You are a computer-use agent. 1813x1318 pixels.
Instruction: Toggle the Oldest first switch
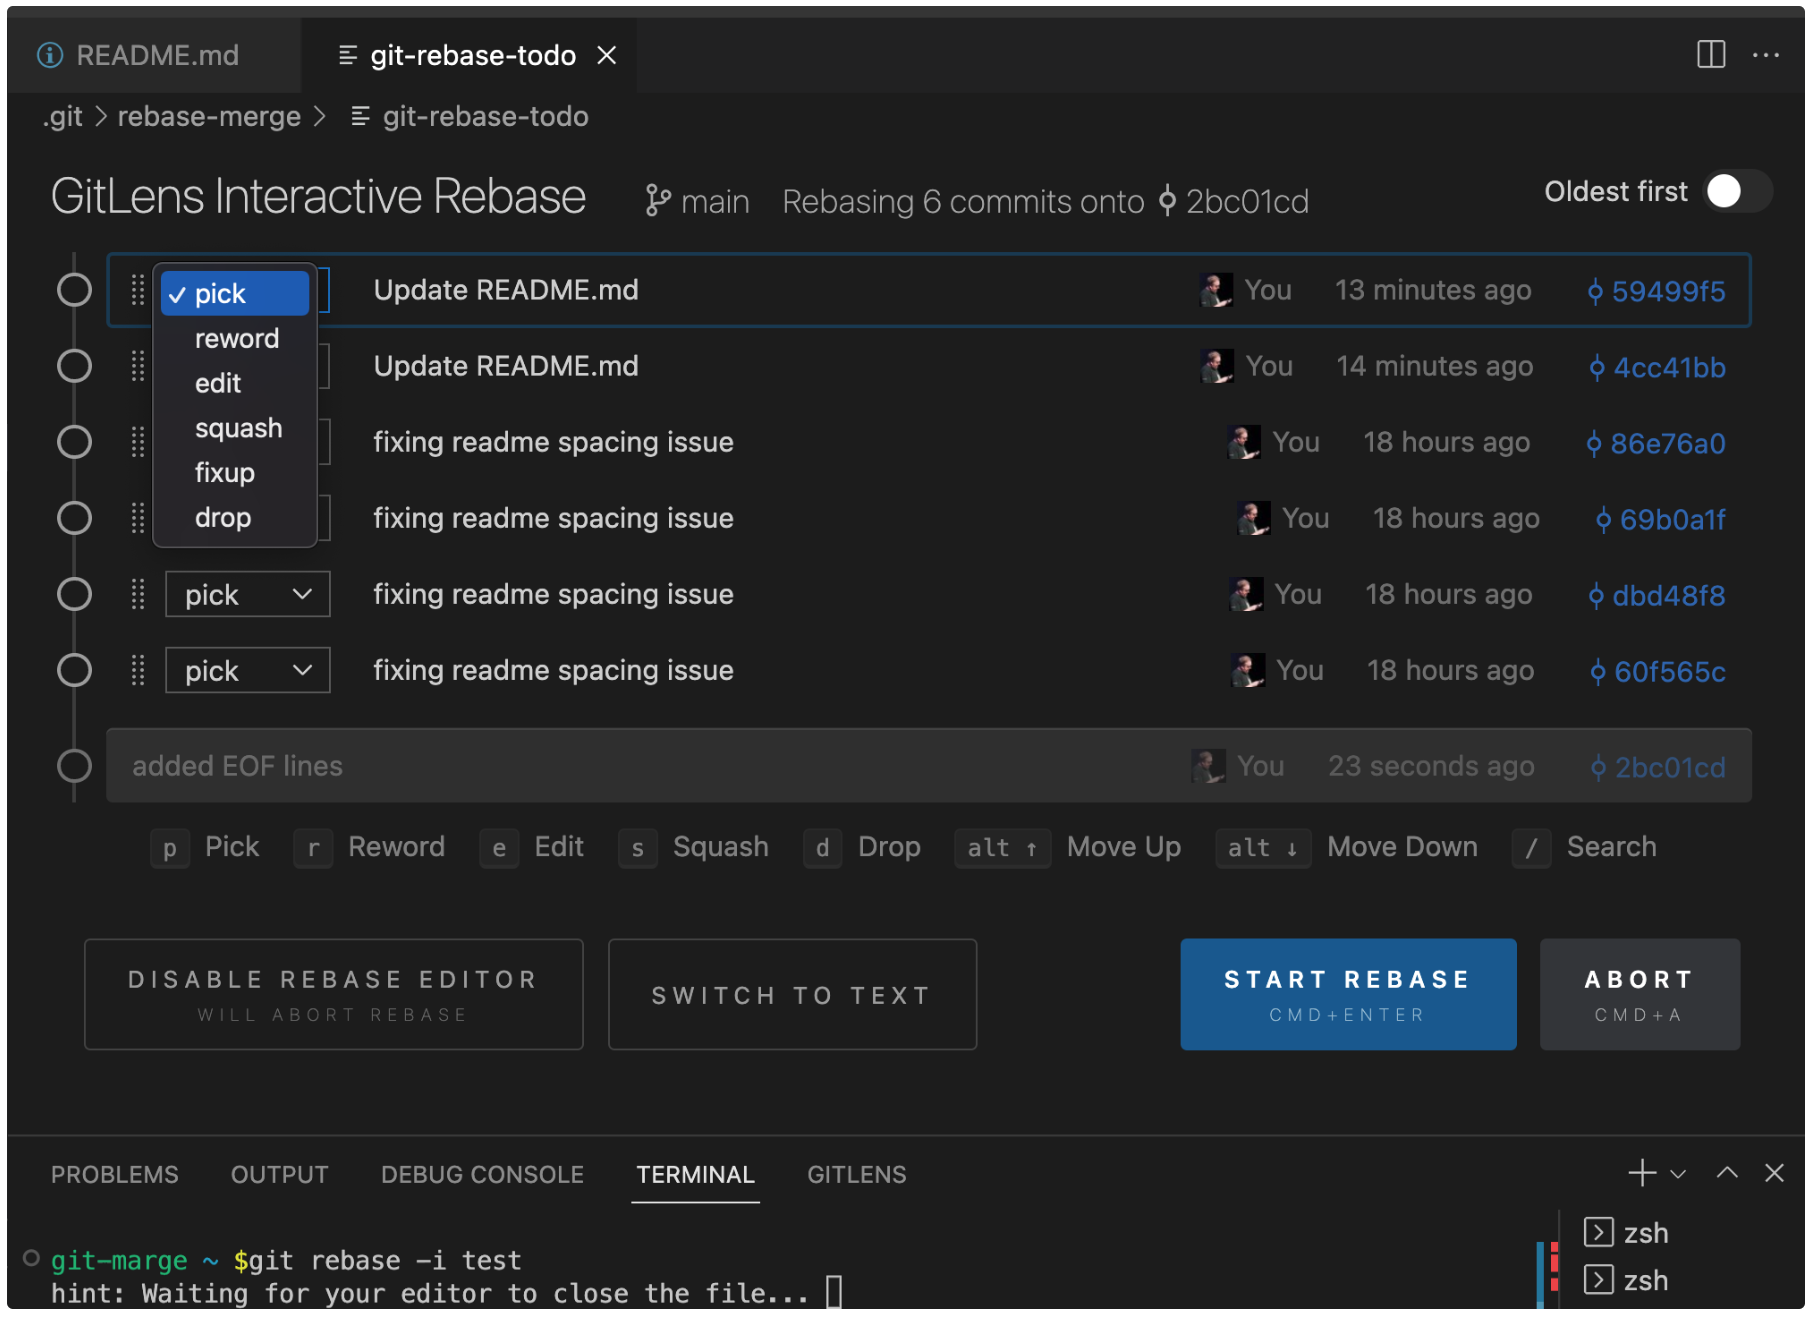coord(1738,191)
